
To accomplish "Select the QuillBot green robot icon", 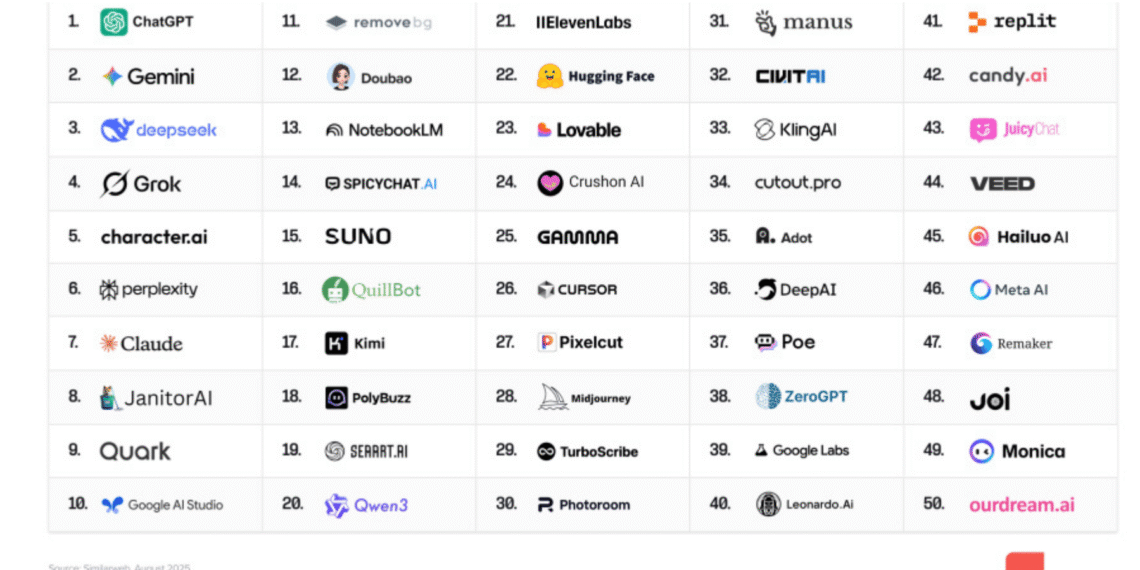I will tap(335, 290).
